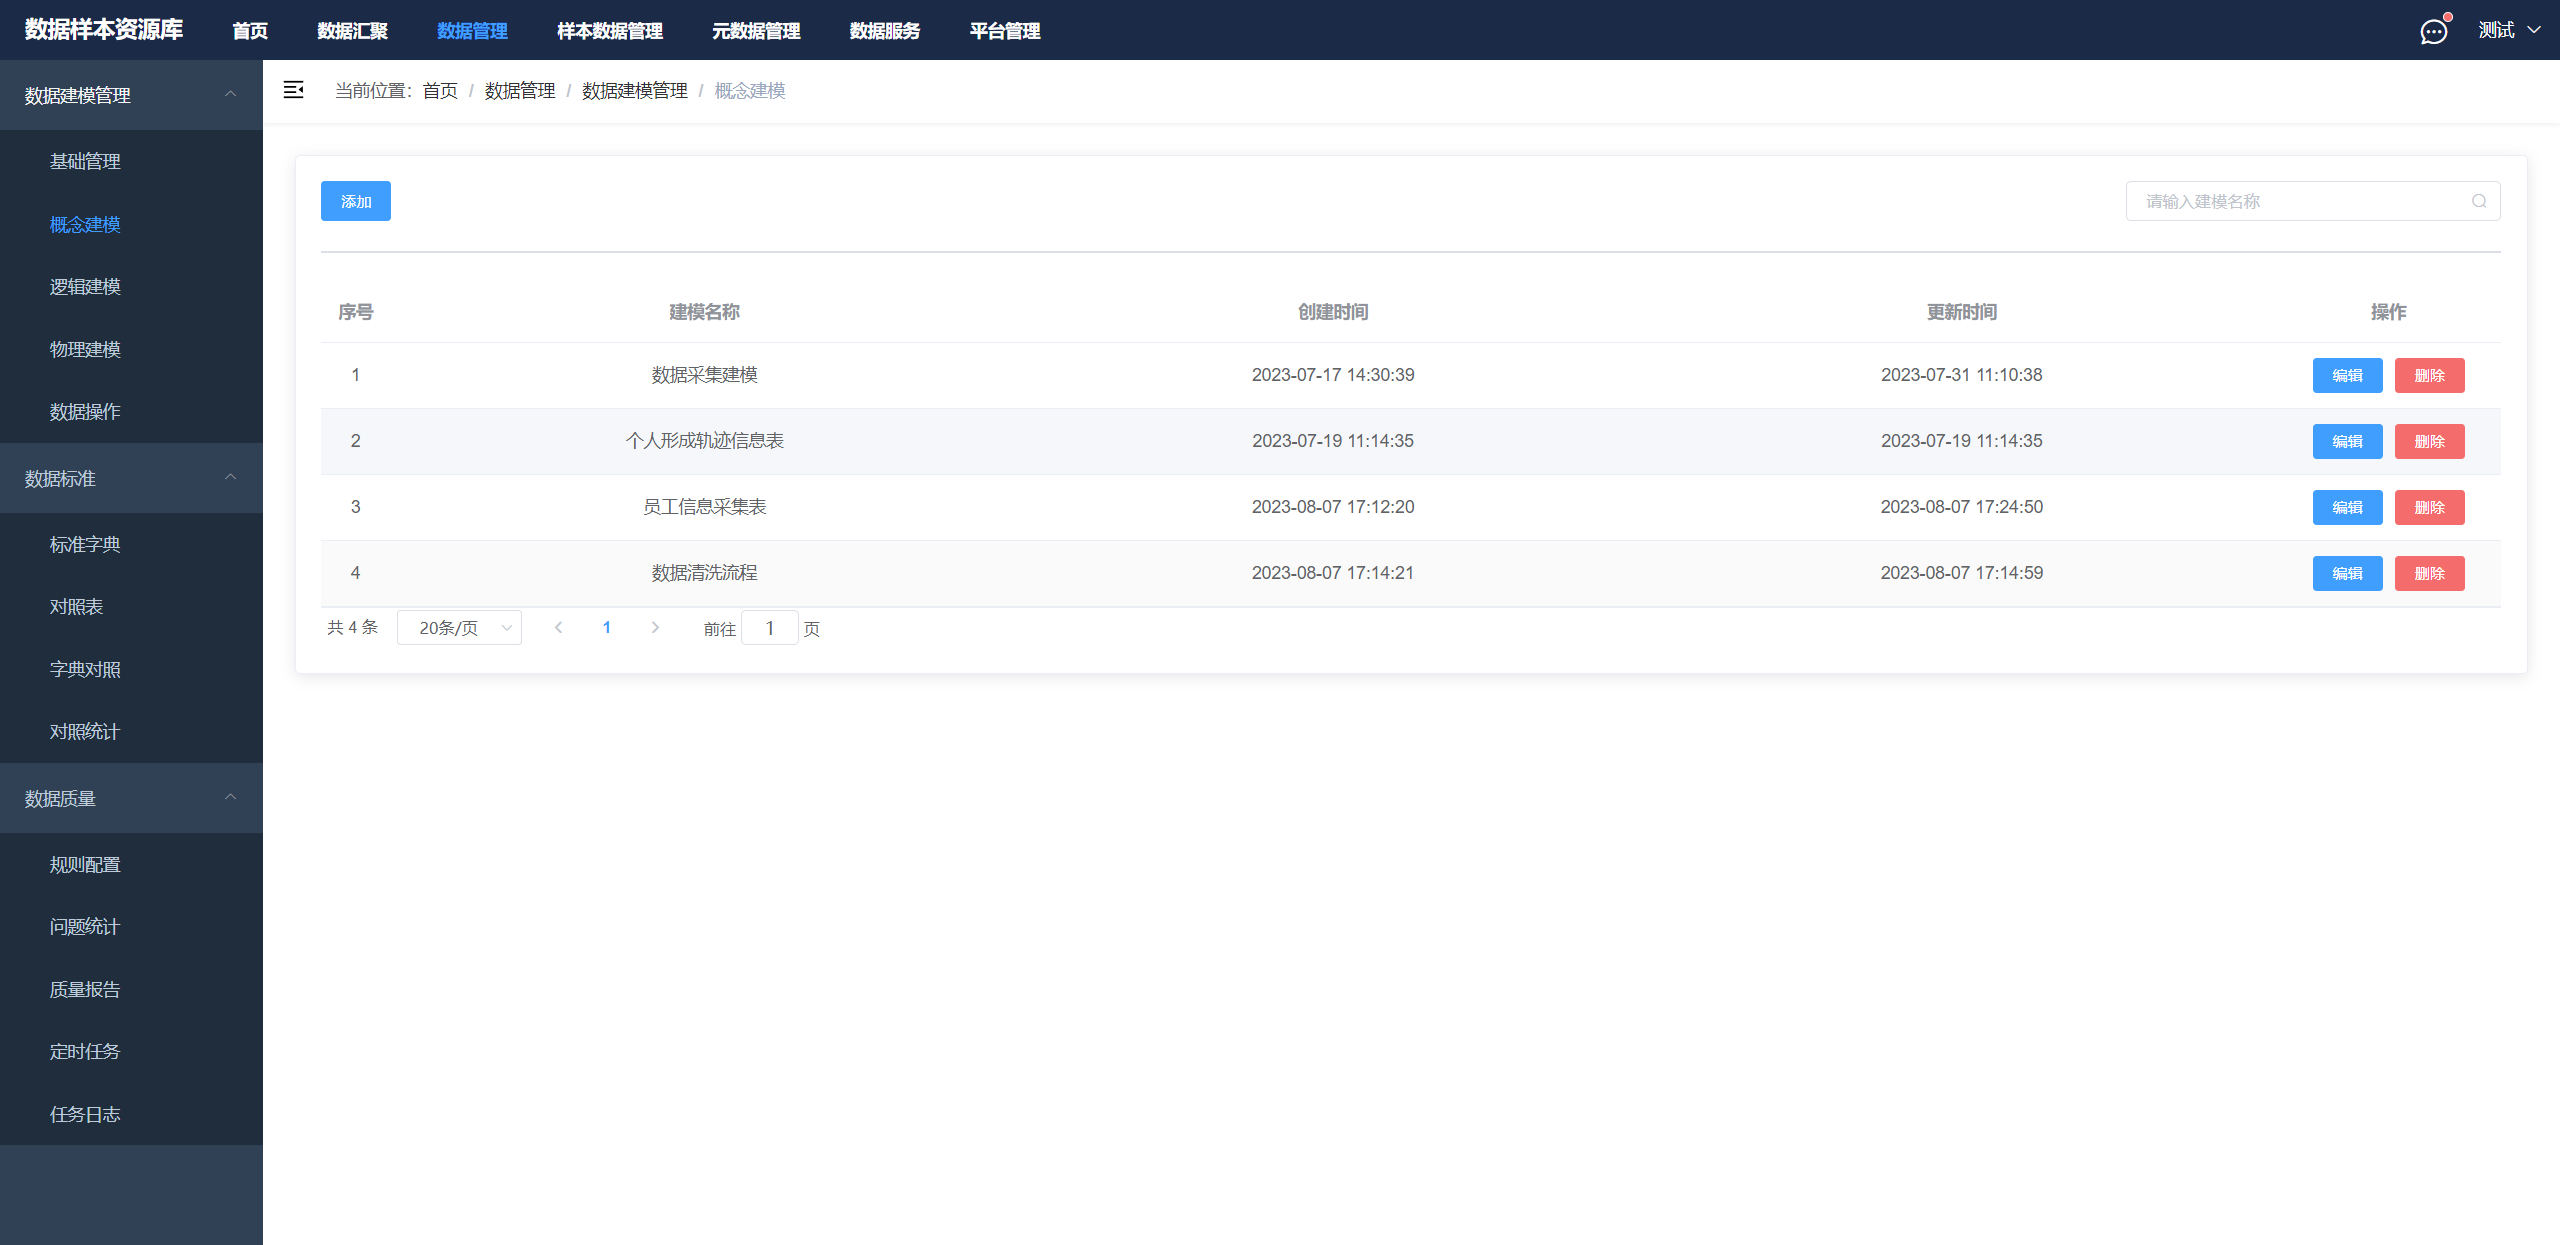Open 标准字典 in sidebar
The height and width of the screenshot is (1245, 2560).
(131, 544)
